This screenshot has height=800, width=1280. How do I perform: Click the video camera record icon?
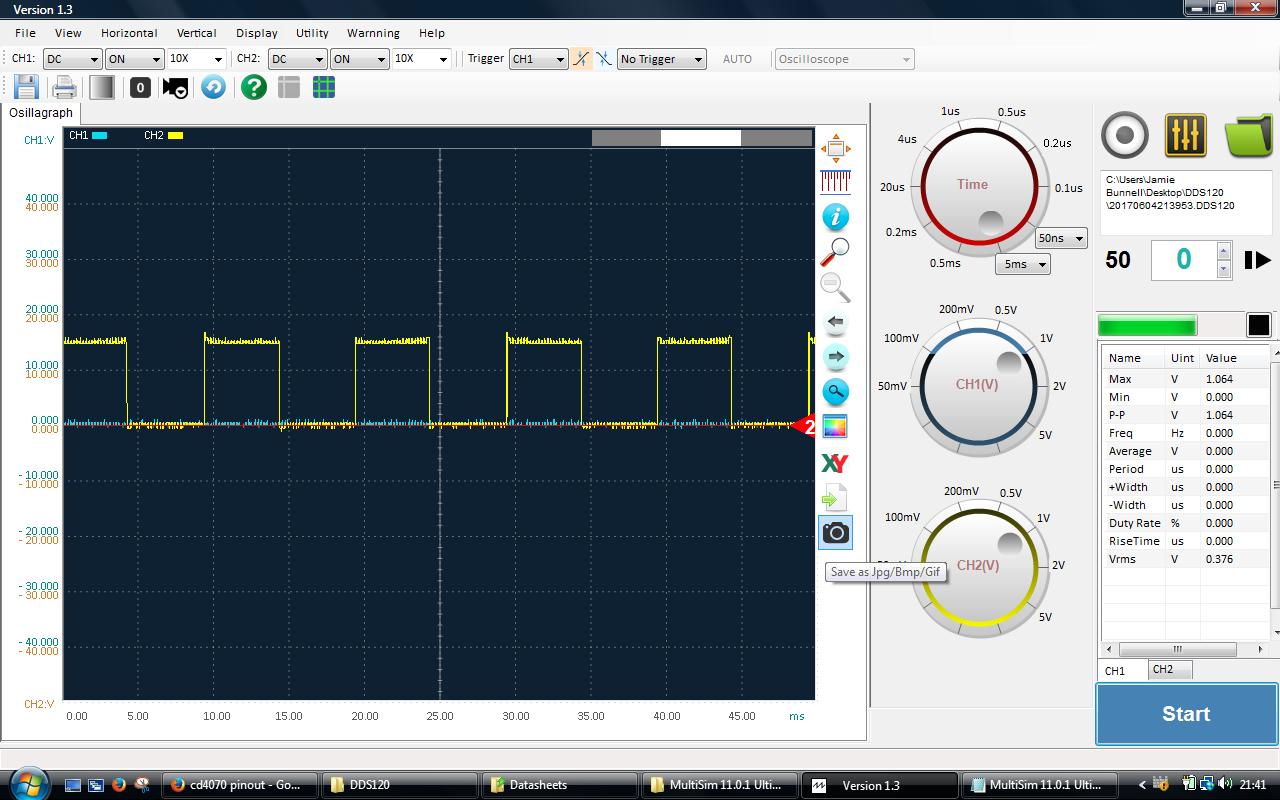175,87
